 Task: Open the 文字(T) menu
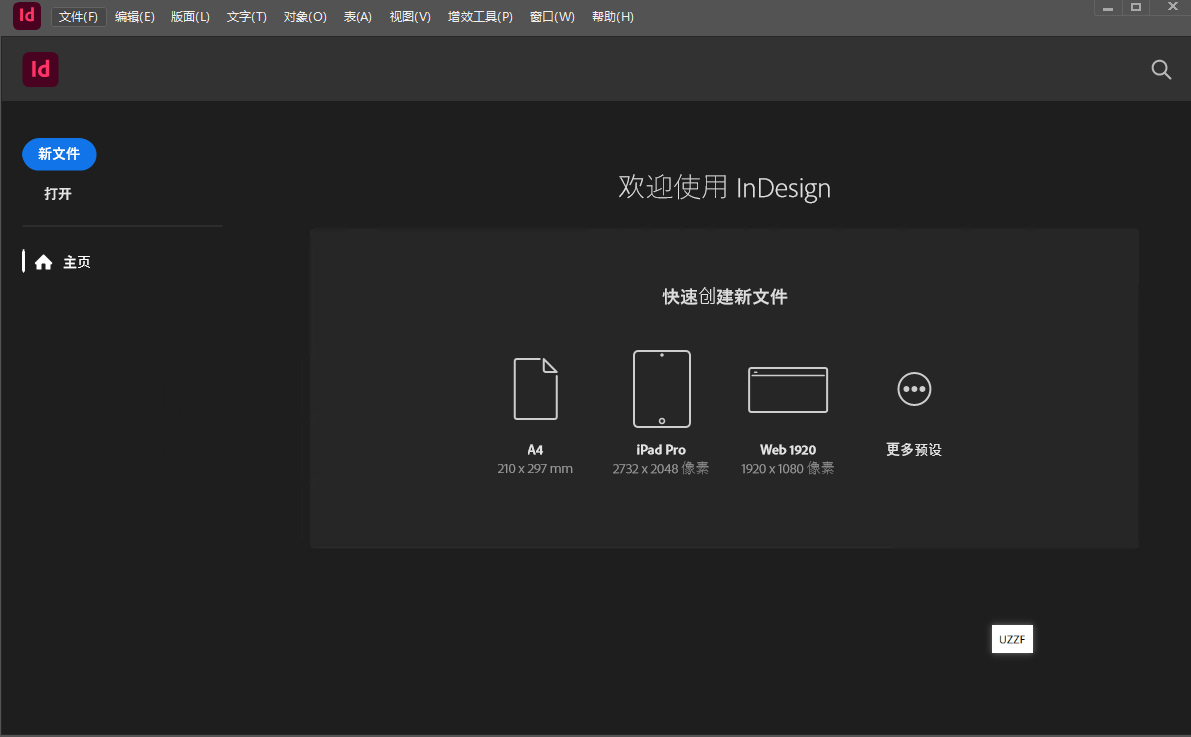[x=246, y=17]
